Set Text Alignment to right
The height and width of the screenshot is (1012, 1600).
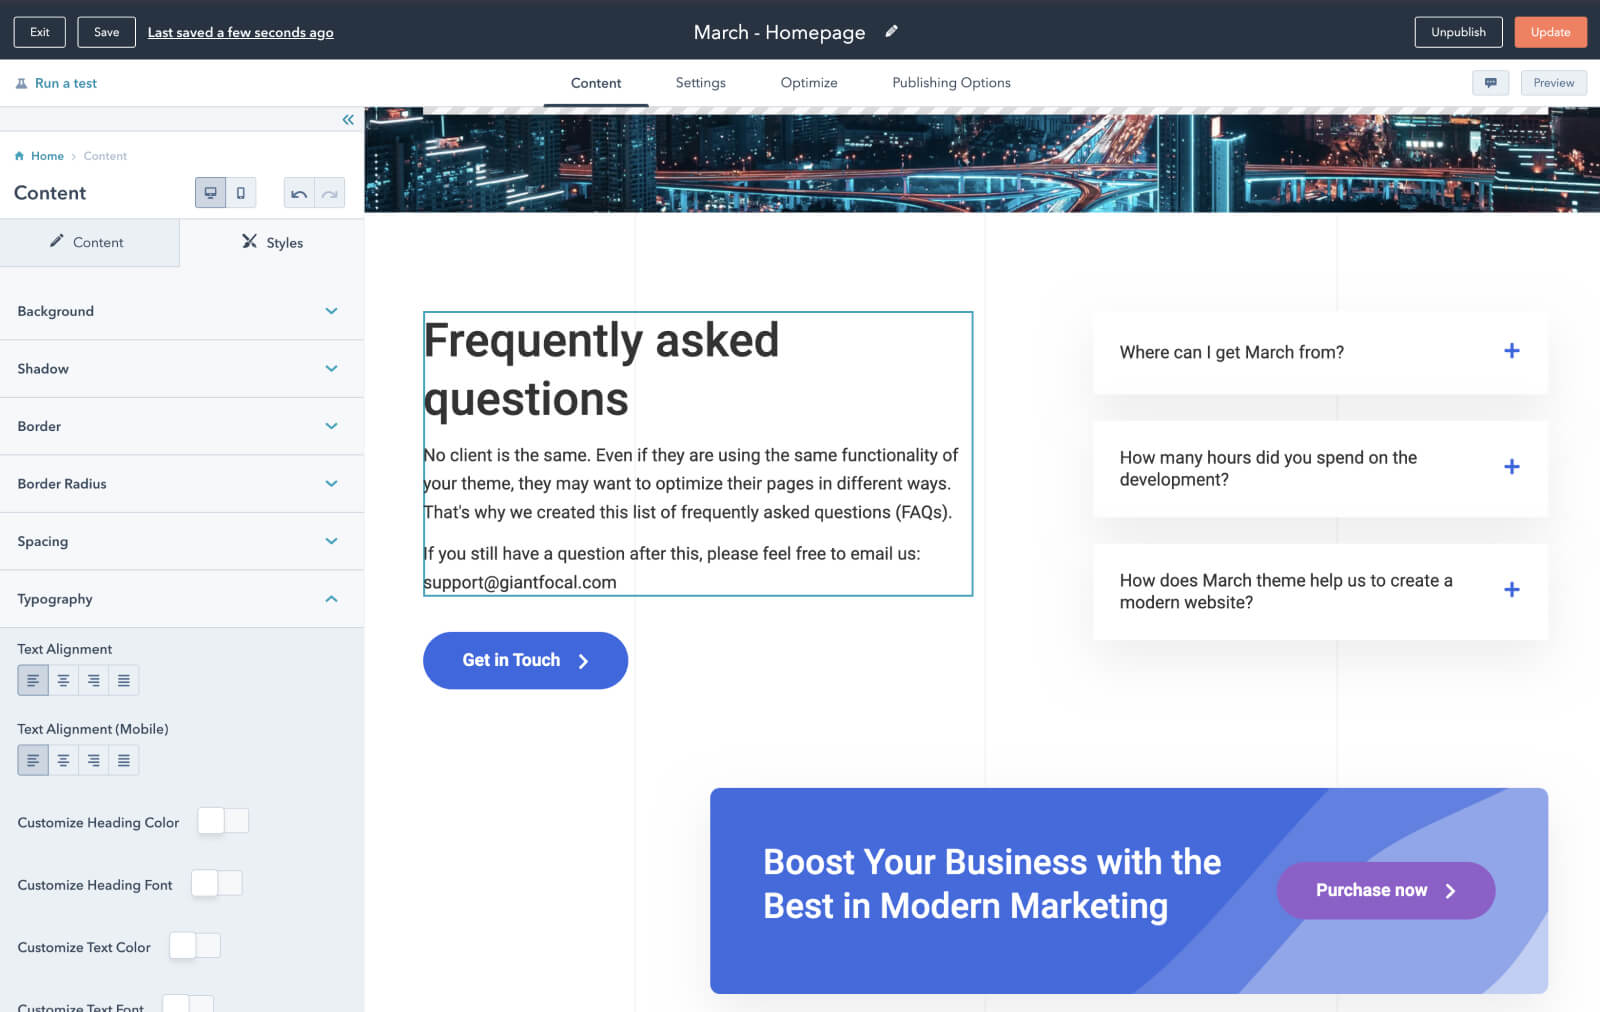click(93, 681)
